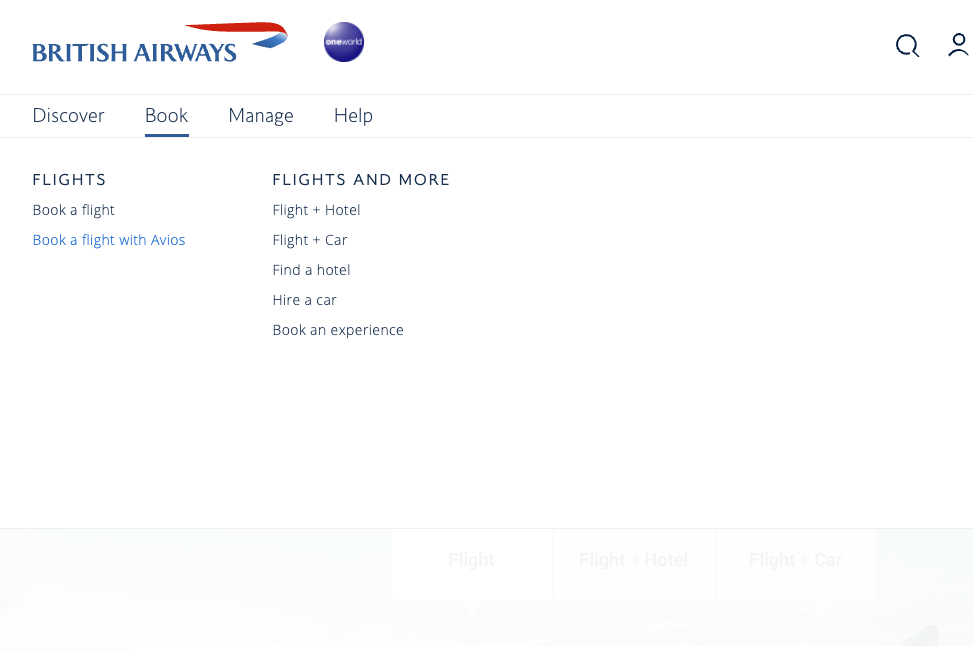Switch to the faded Flight + Car tab
Image resolution: width=973 pixels, height=653 pixels.
pyautogui.click(x=796, y=560)
